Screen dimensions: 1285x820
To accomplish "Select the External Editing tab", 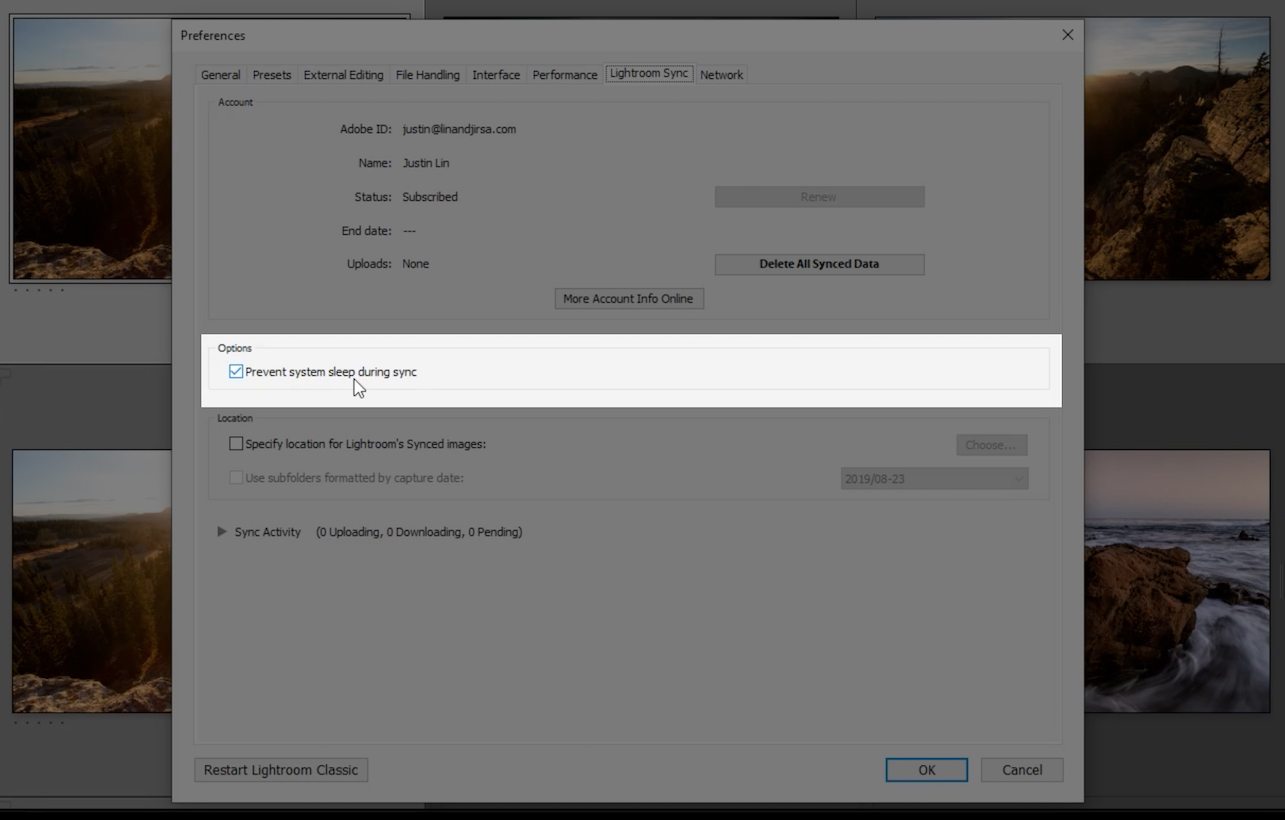I will pyautogui.click(x=343, y=74).
